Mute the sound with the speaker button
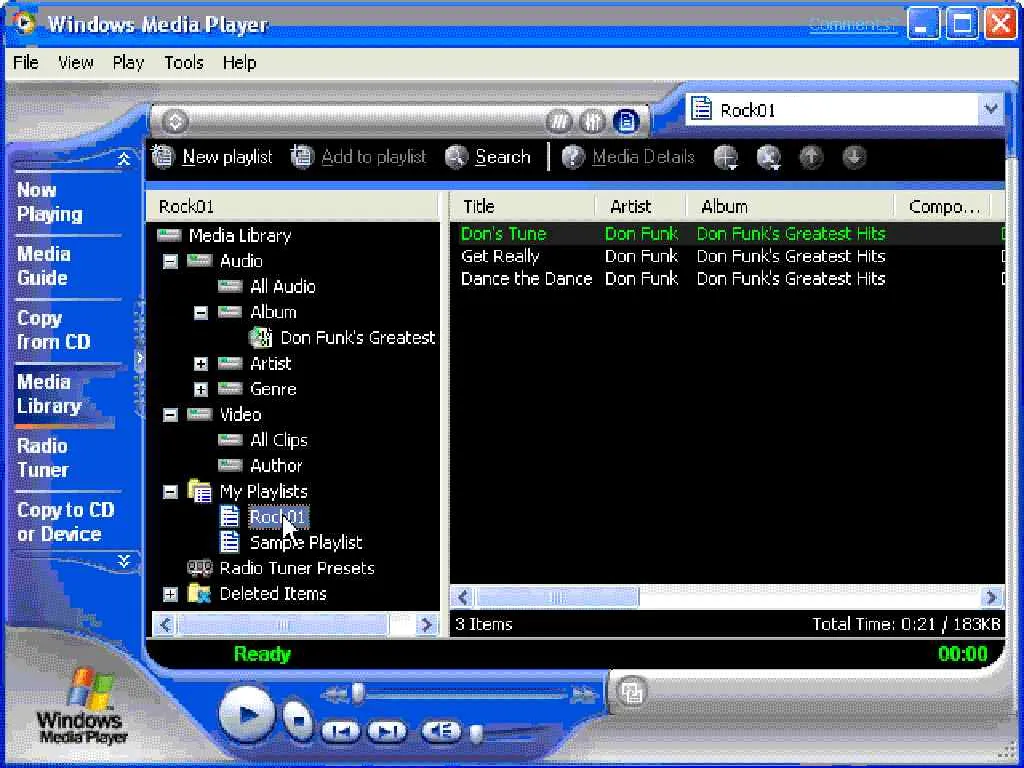 [x=441, y=730]
